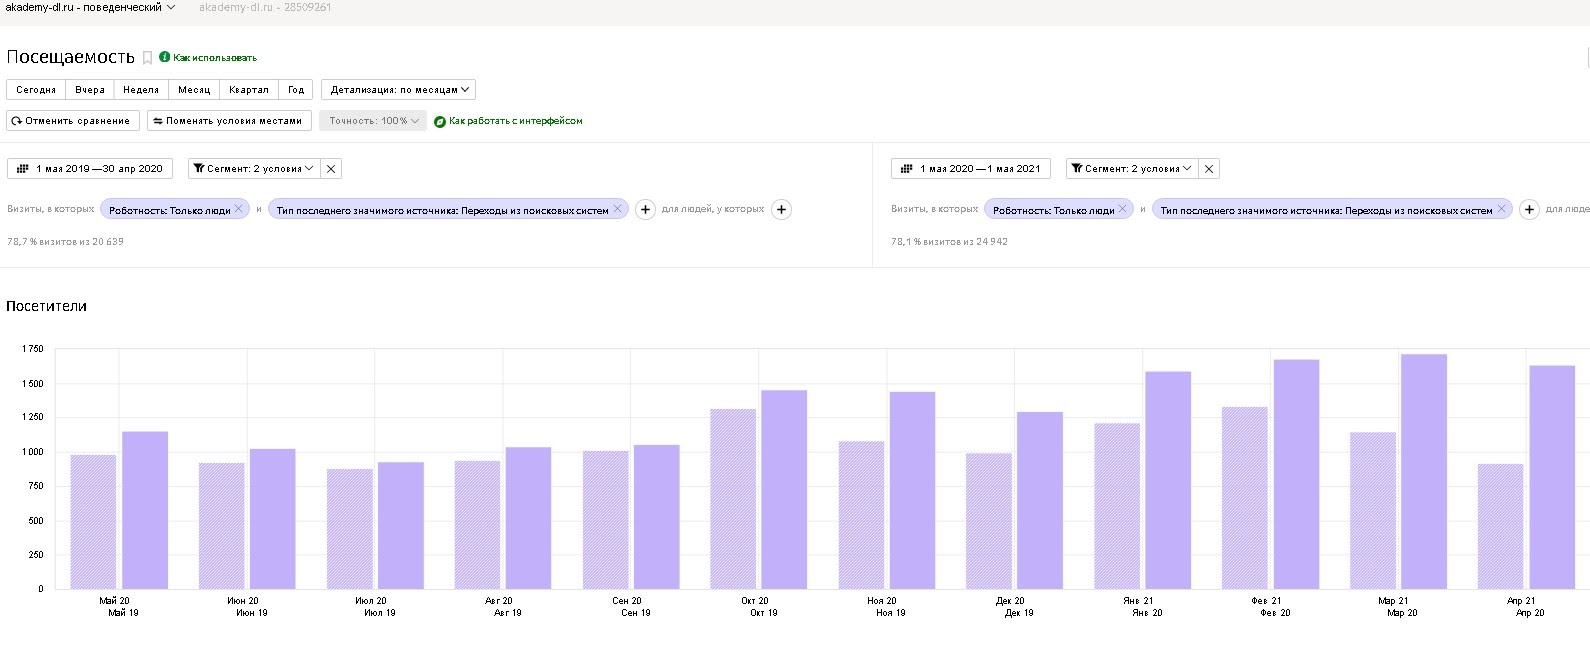The width and height of the screenshot is (1590, 656).
Task: Add a visit condition in right segment
Action: 1529,210
